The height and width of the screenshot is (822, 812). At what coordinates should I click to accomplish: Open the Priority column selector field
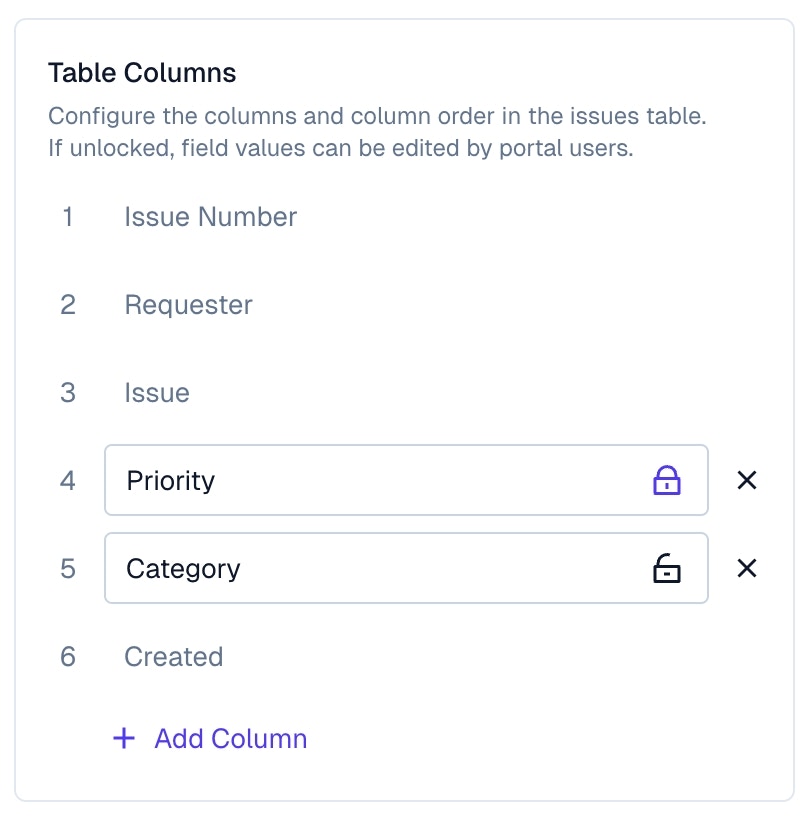(x=380, y=481)
